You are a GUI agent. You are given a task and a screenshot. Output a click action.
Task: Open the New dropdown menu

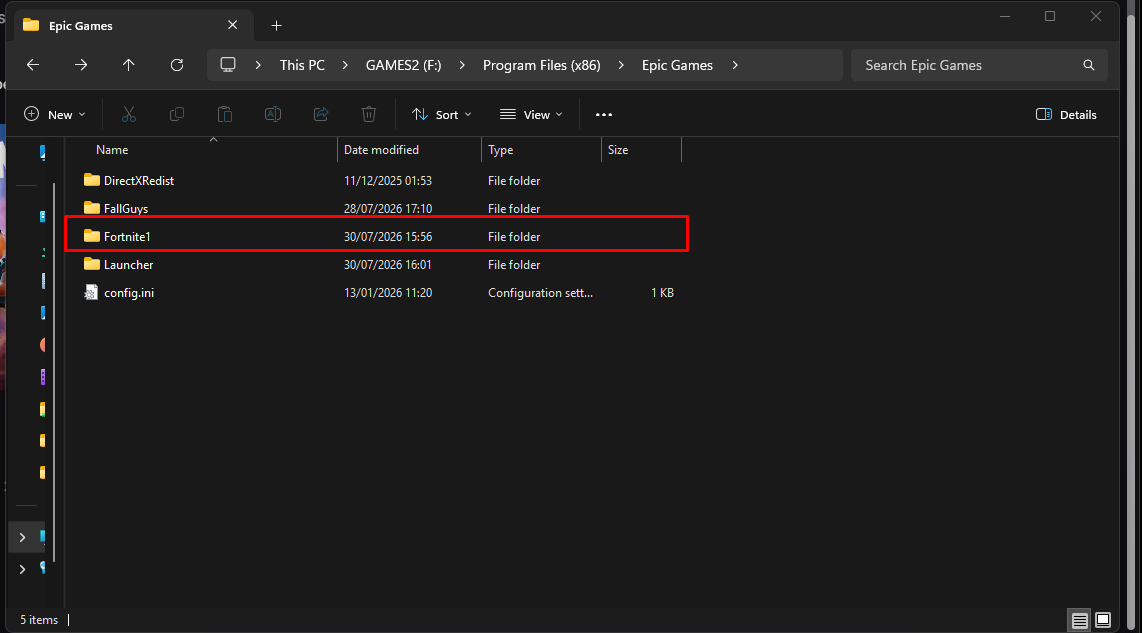pos(55,114)
